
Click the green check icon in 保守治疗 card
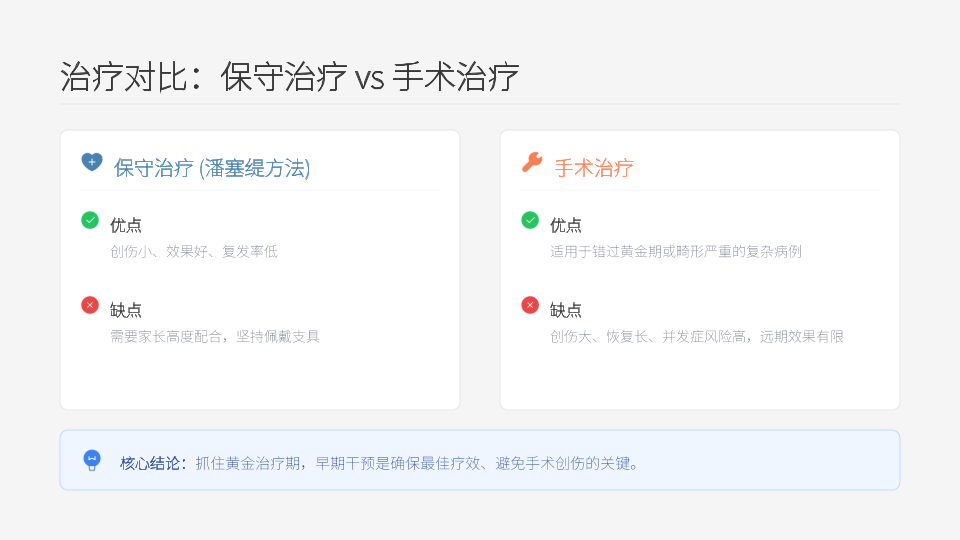(90, 220)
